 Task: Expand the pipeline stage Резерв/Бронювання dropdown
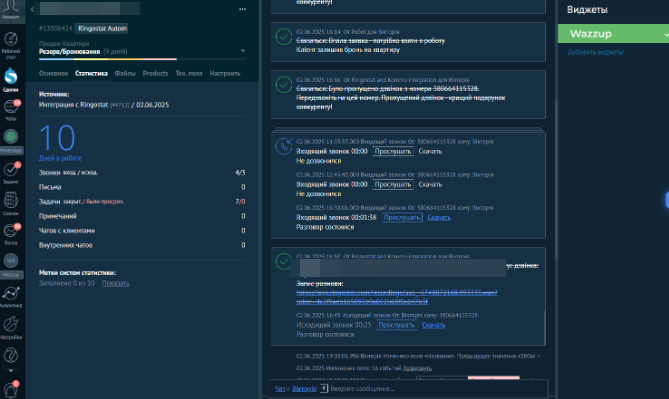click(243, 50)
